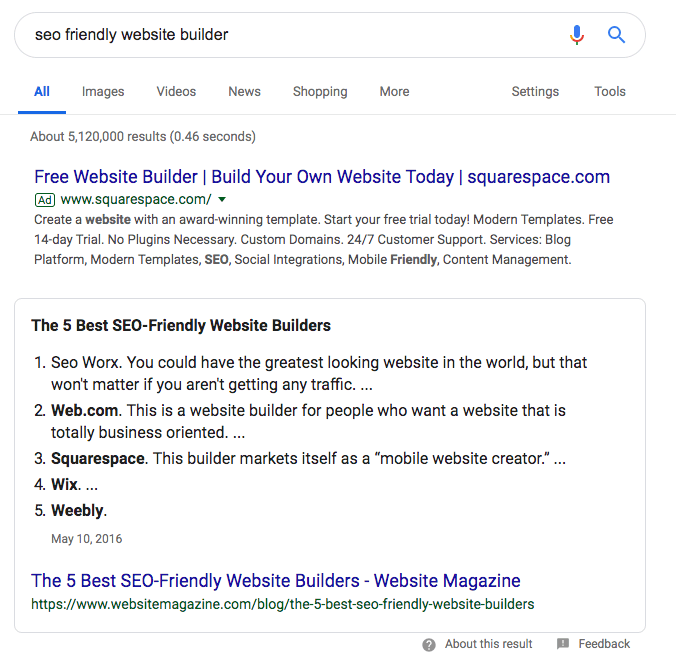This screenshot has width=676, height=667.
Task: Click the blue search magnifier icon
Action: (x=617, y=35)
